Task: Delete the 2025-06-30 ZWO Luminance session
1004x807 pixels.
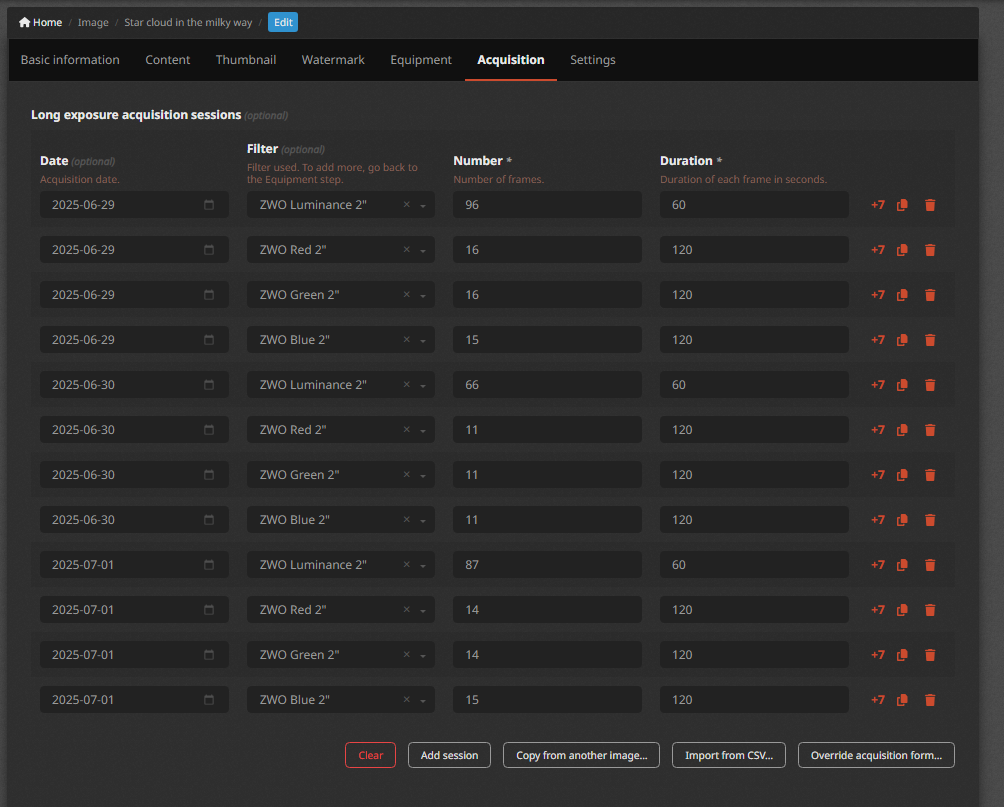Action: [930, 385]
